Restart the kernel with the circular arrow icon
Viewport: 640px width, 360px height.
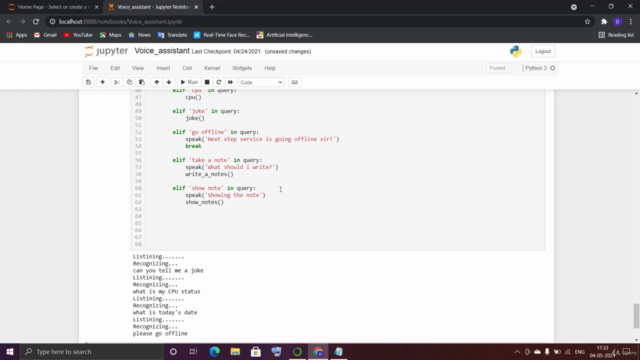pyautogui.click(x=219, y=82)
